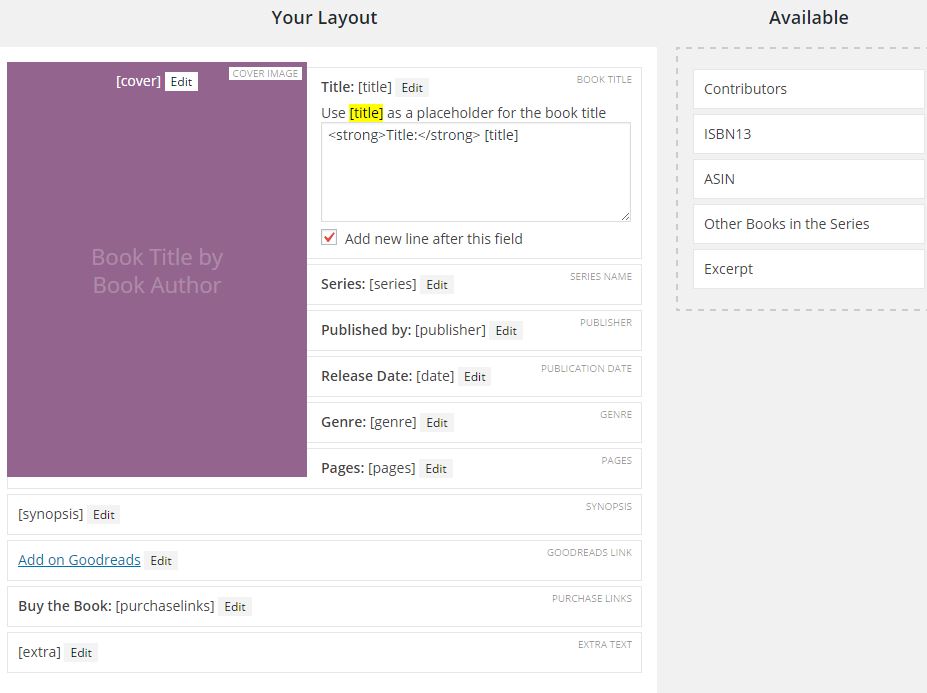Click the 'Release Date: [date]' text
The image size is (927, 693).
click(388, 376)
